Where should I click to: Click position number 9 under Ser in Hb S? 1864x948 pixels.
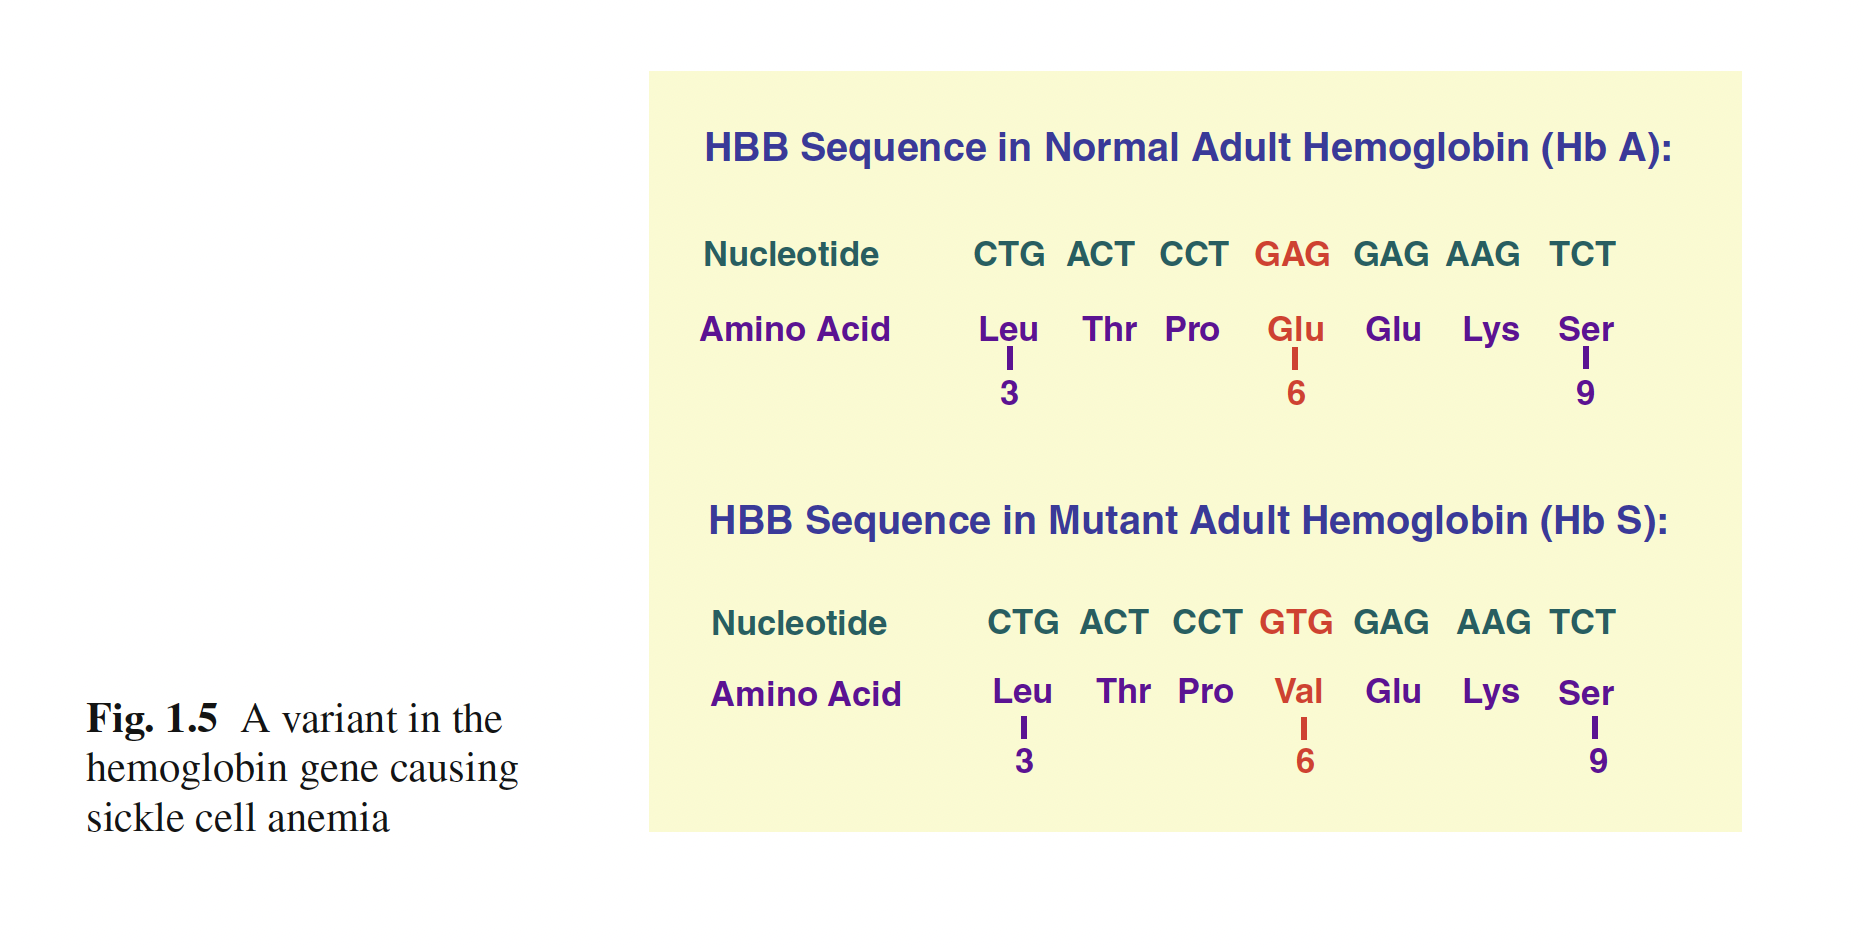(1598, 761)
